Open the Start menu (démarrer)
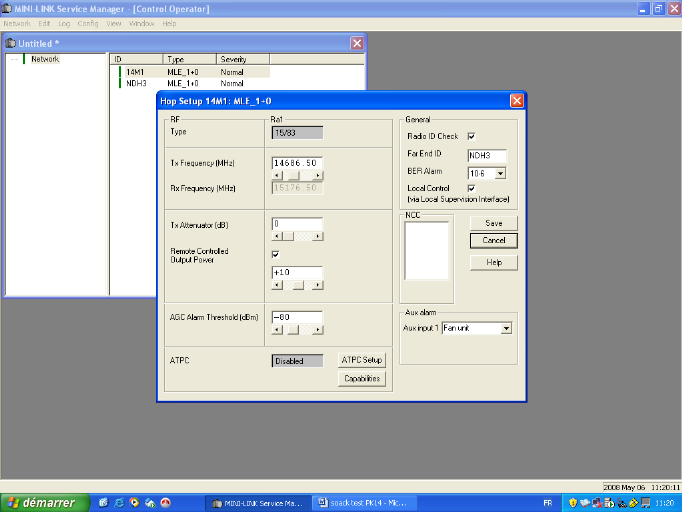Image resolution: width=682 pixels, height=512 pixels. point(40,502)
